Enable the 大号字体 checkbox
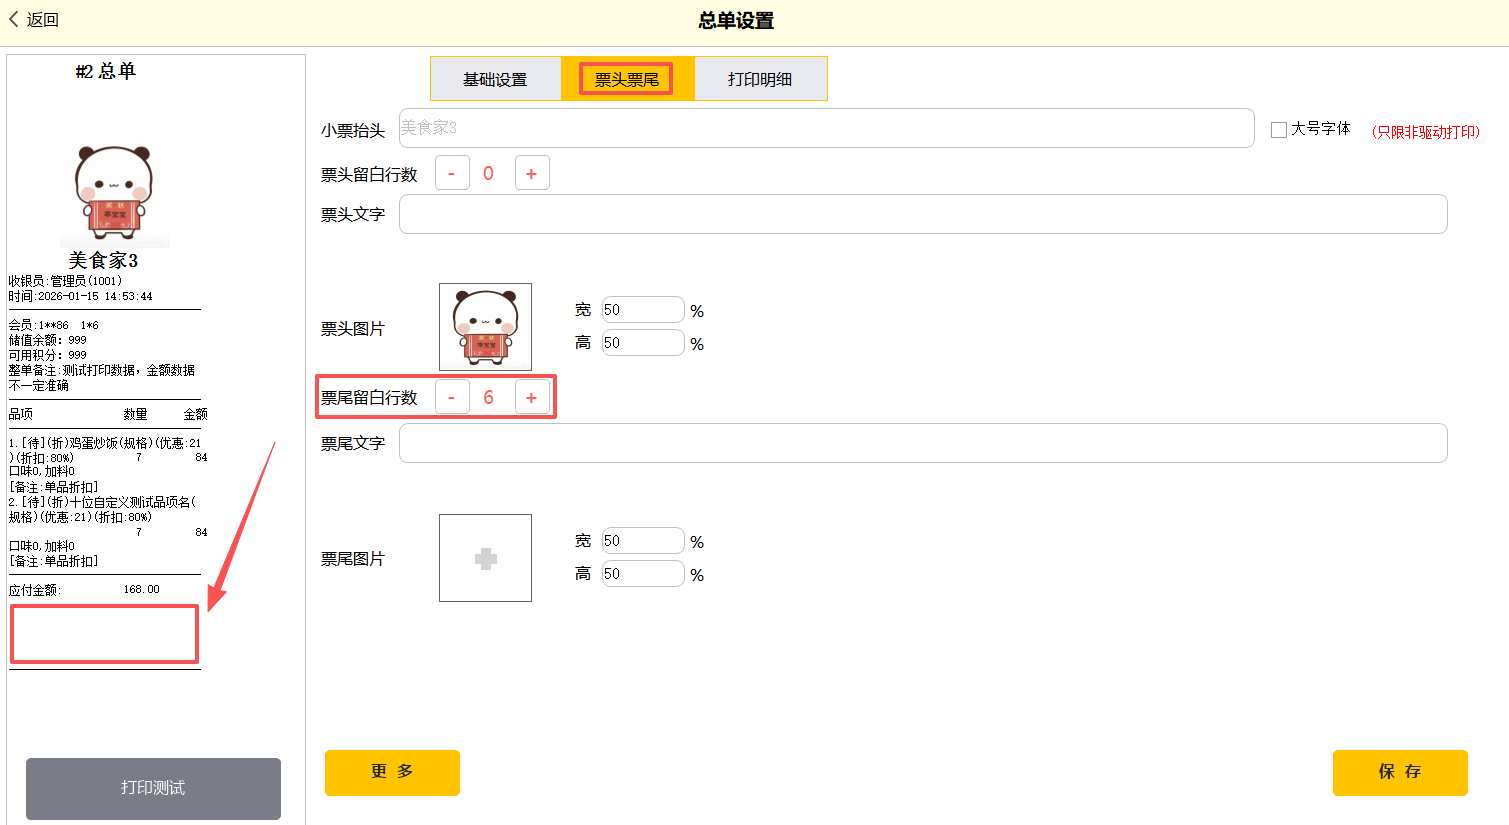 tap(1278, 129)
